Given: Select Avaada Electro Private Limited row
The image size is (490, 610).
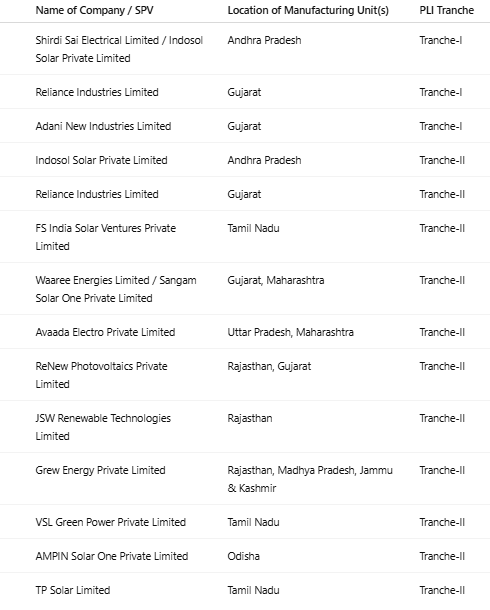Looking at the screenshot, I should (x=245, y=332).
